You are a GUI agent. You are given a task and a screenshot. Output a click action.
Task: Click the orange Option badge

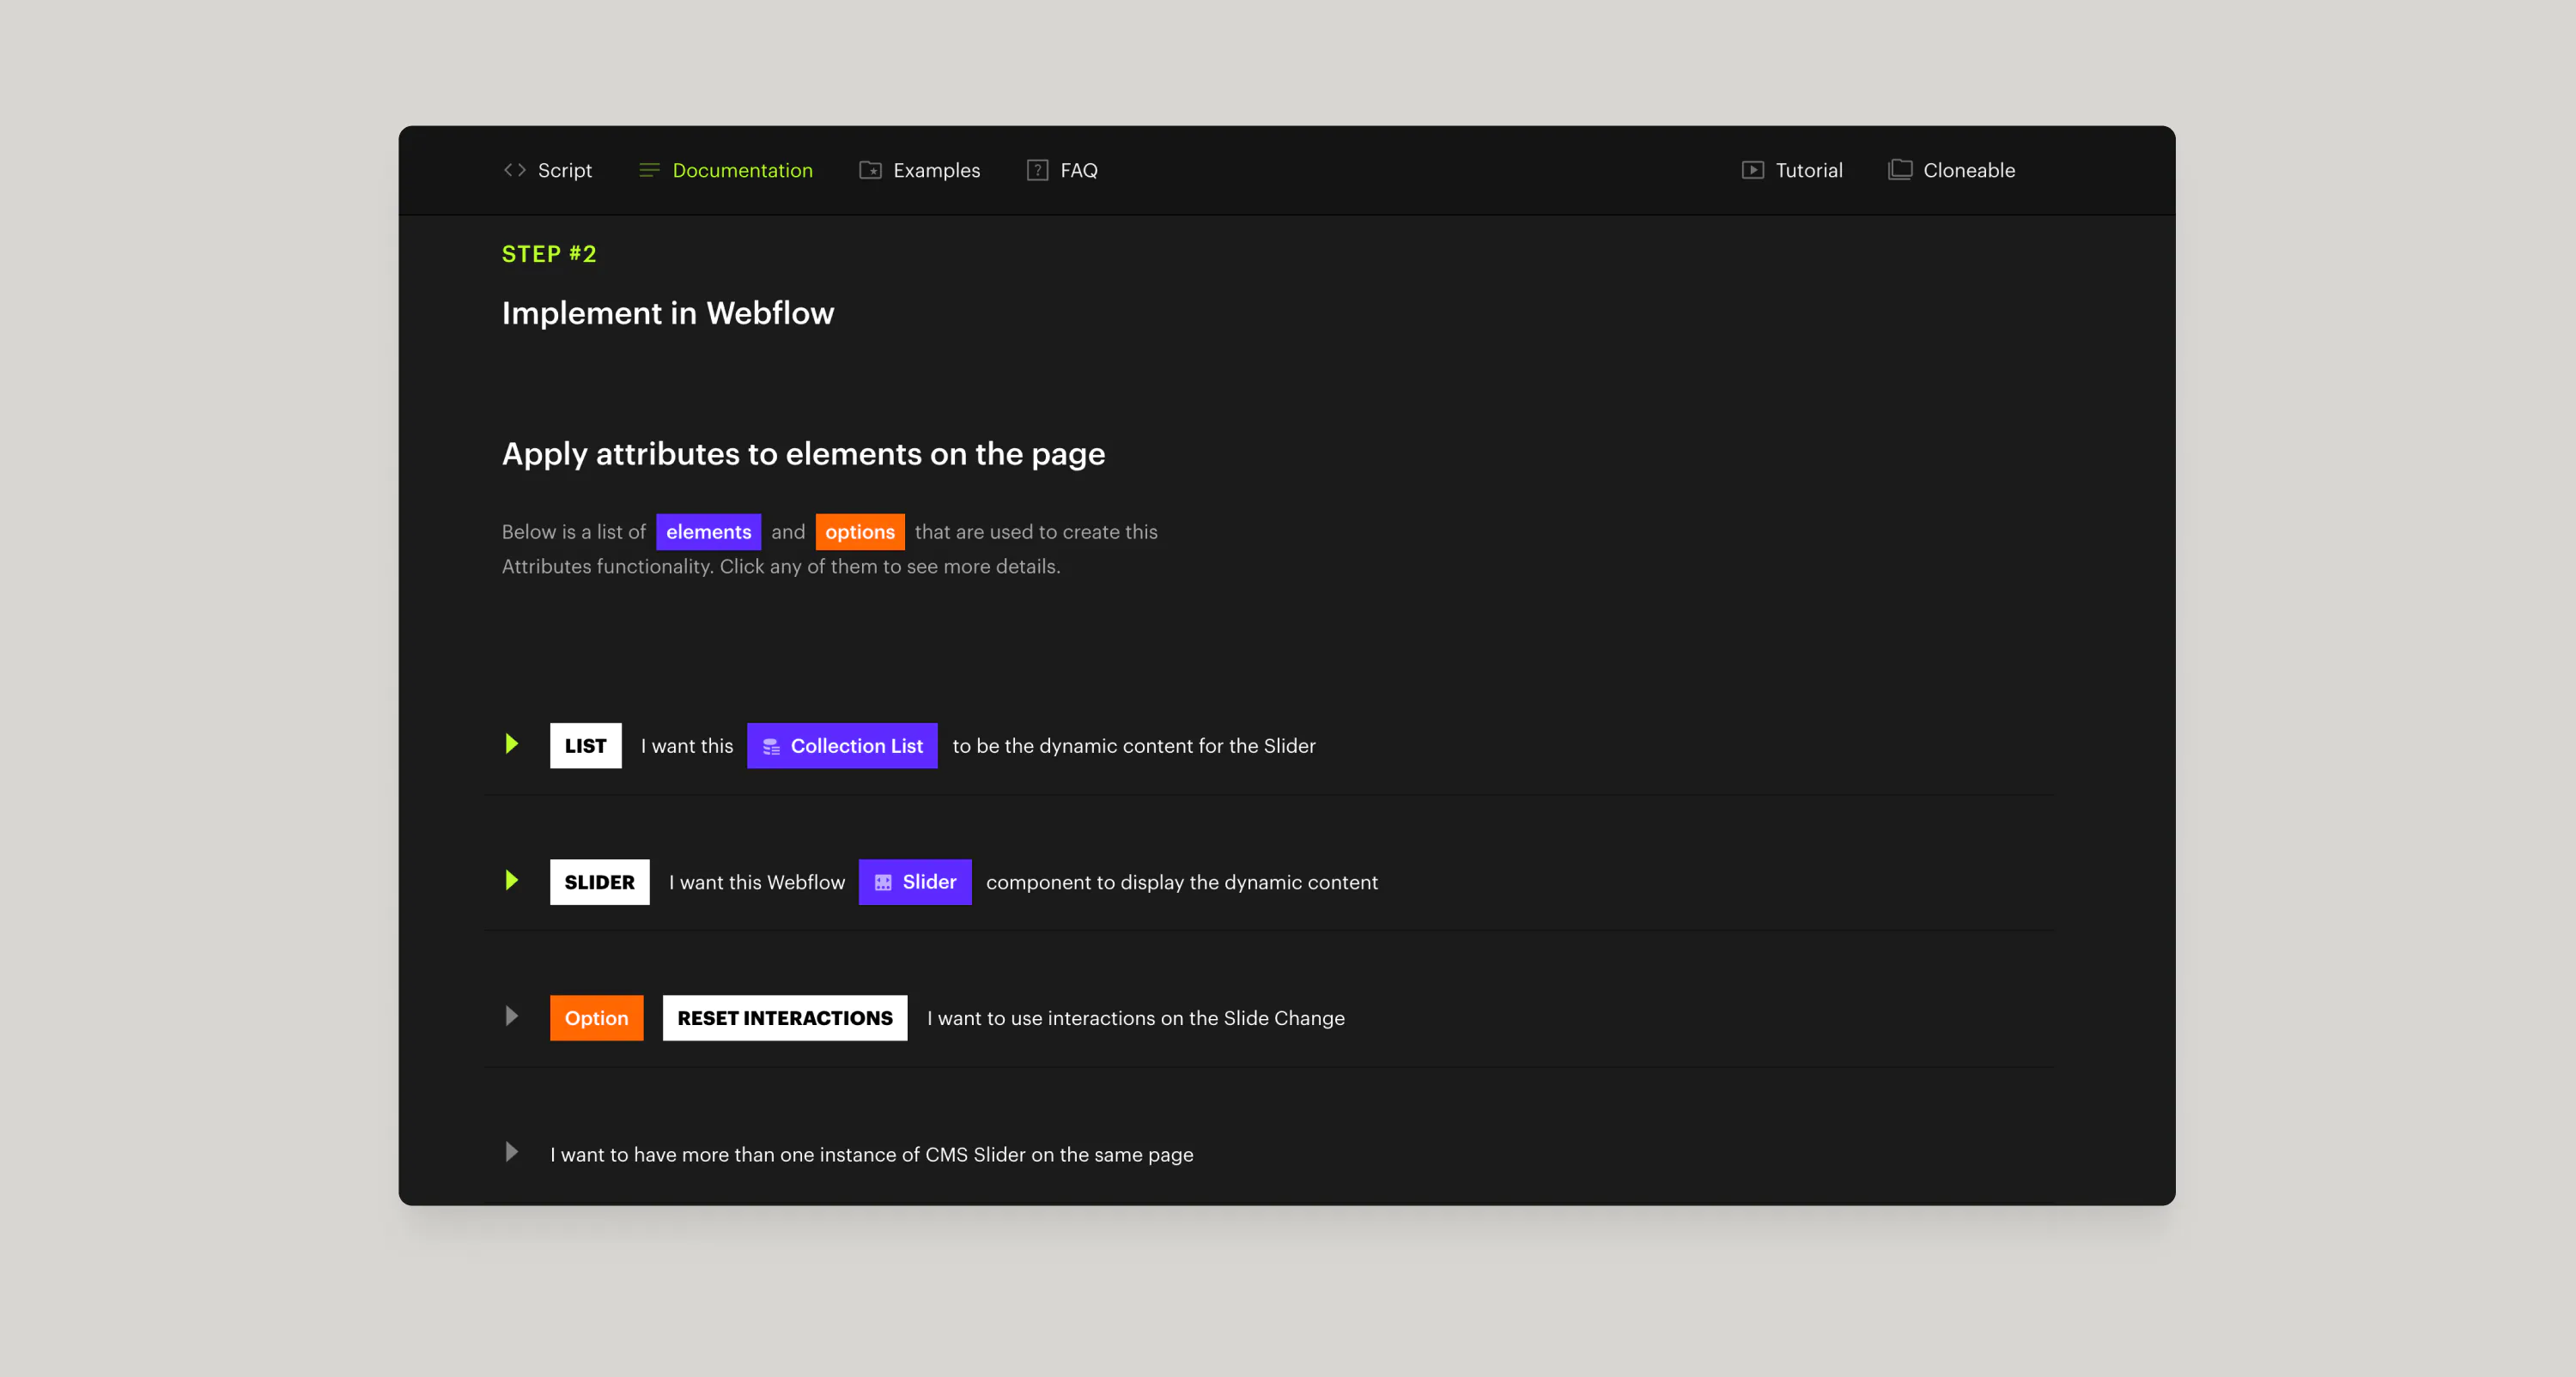coord(596,1018)
